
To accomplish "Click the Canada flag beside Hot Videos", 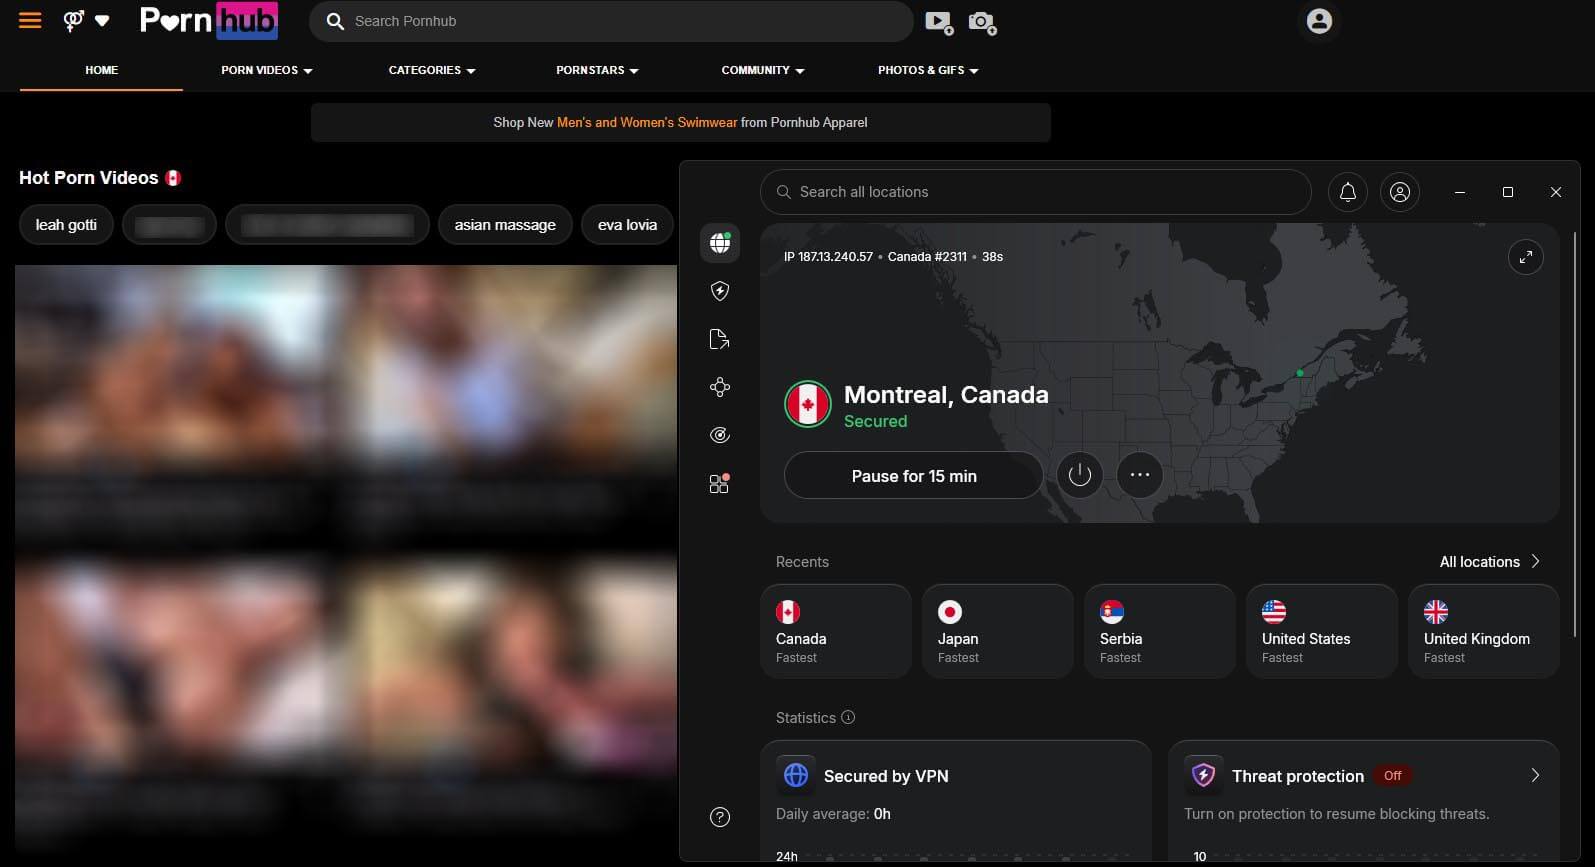I will point(173,178).
